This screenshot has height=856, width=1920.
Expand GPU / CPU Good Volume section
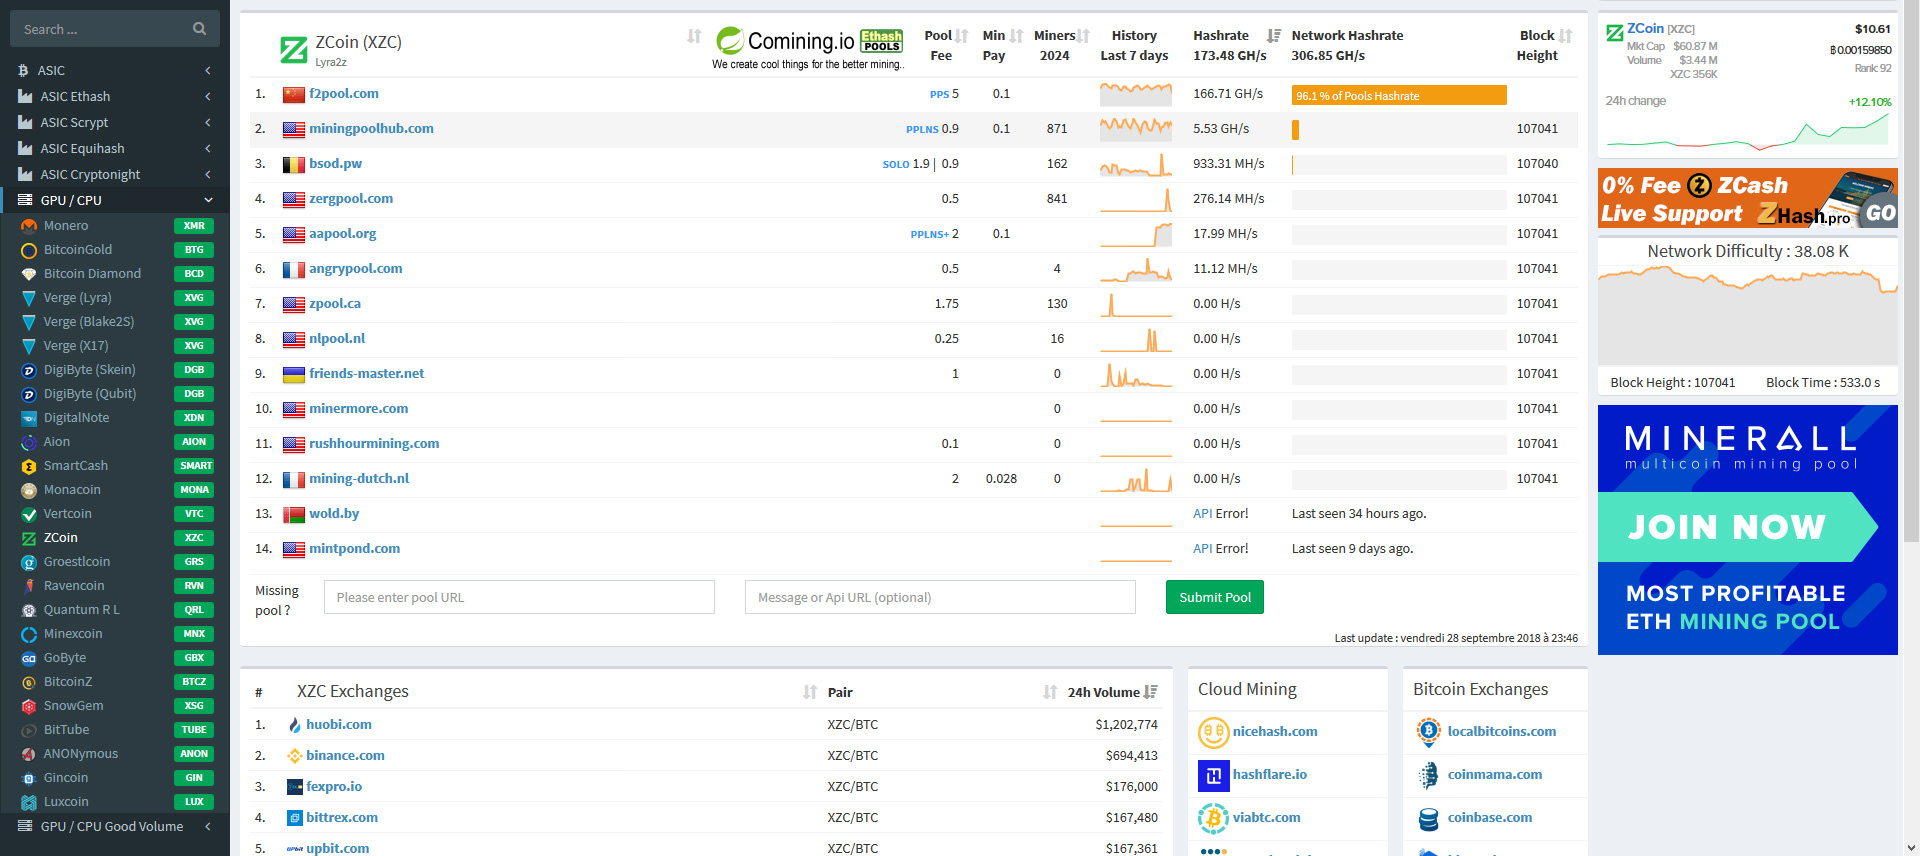coord(115,826)
